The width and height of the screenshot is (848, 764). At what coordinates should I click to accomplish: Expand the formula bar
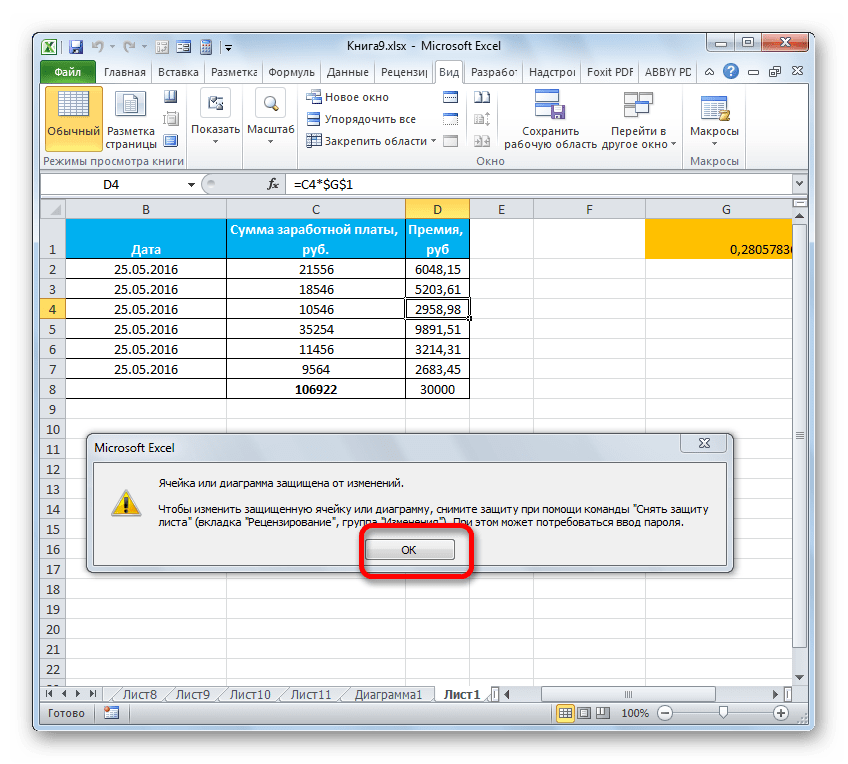(x=799, y=184)
